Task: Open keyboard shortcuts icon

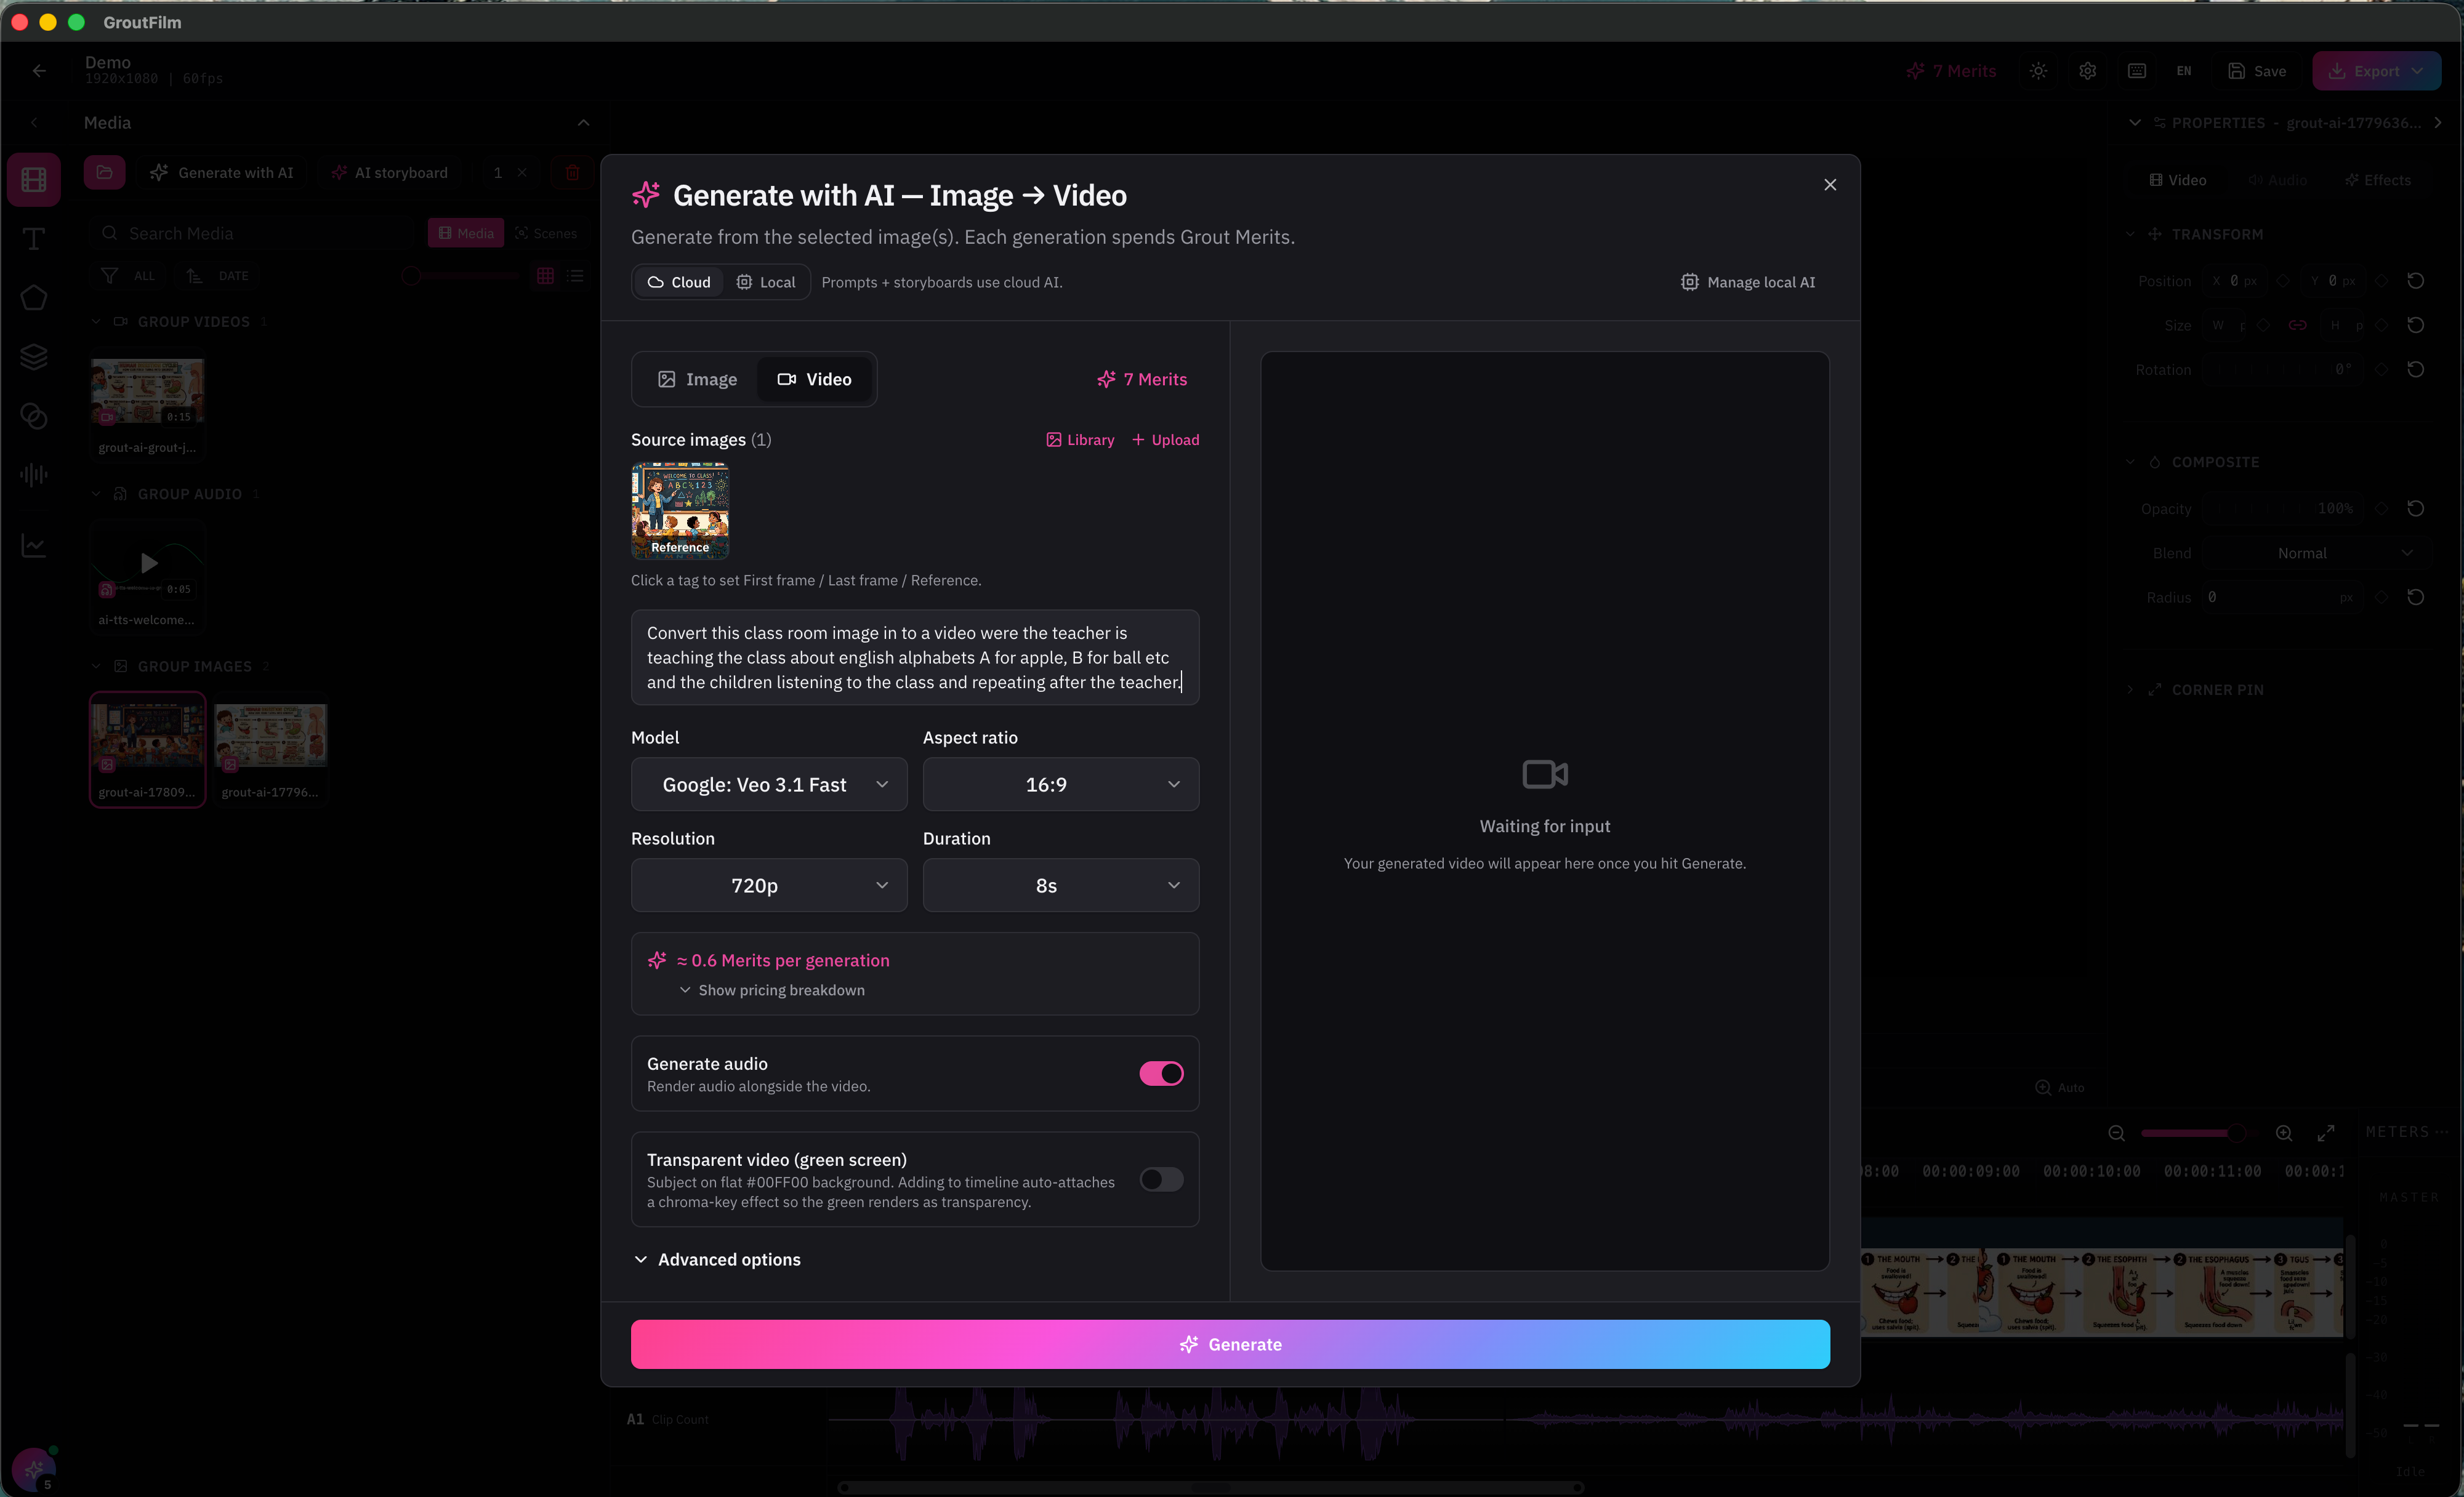Action: [x=2136, y=71]
